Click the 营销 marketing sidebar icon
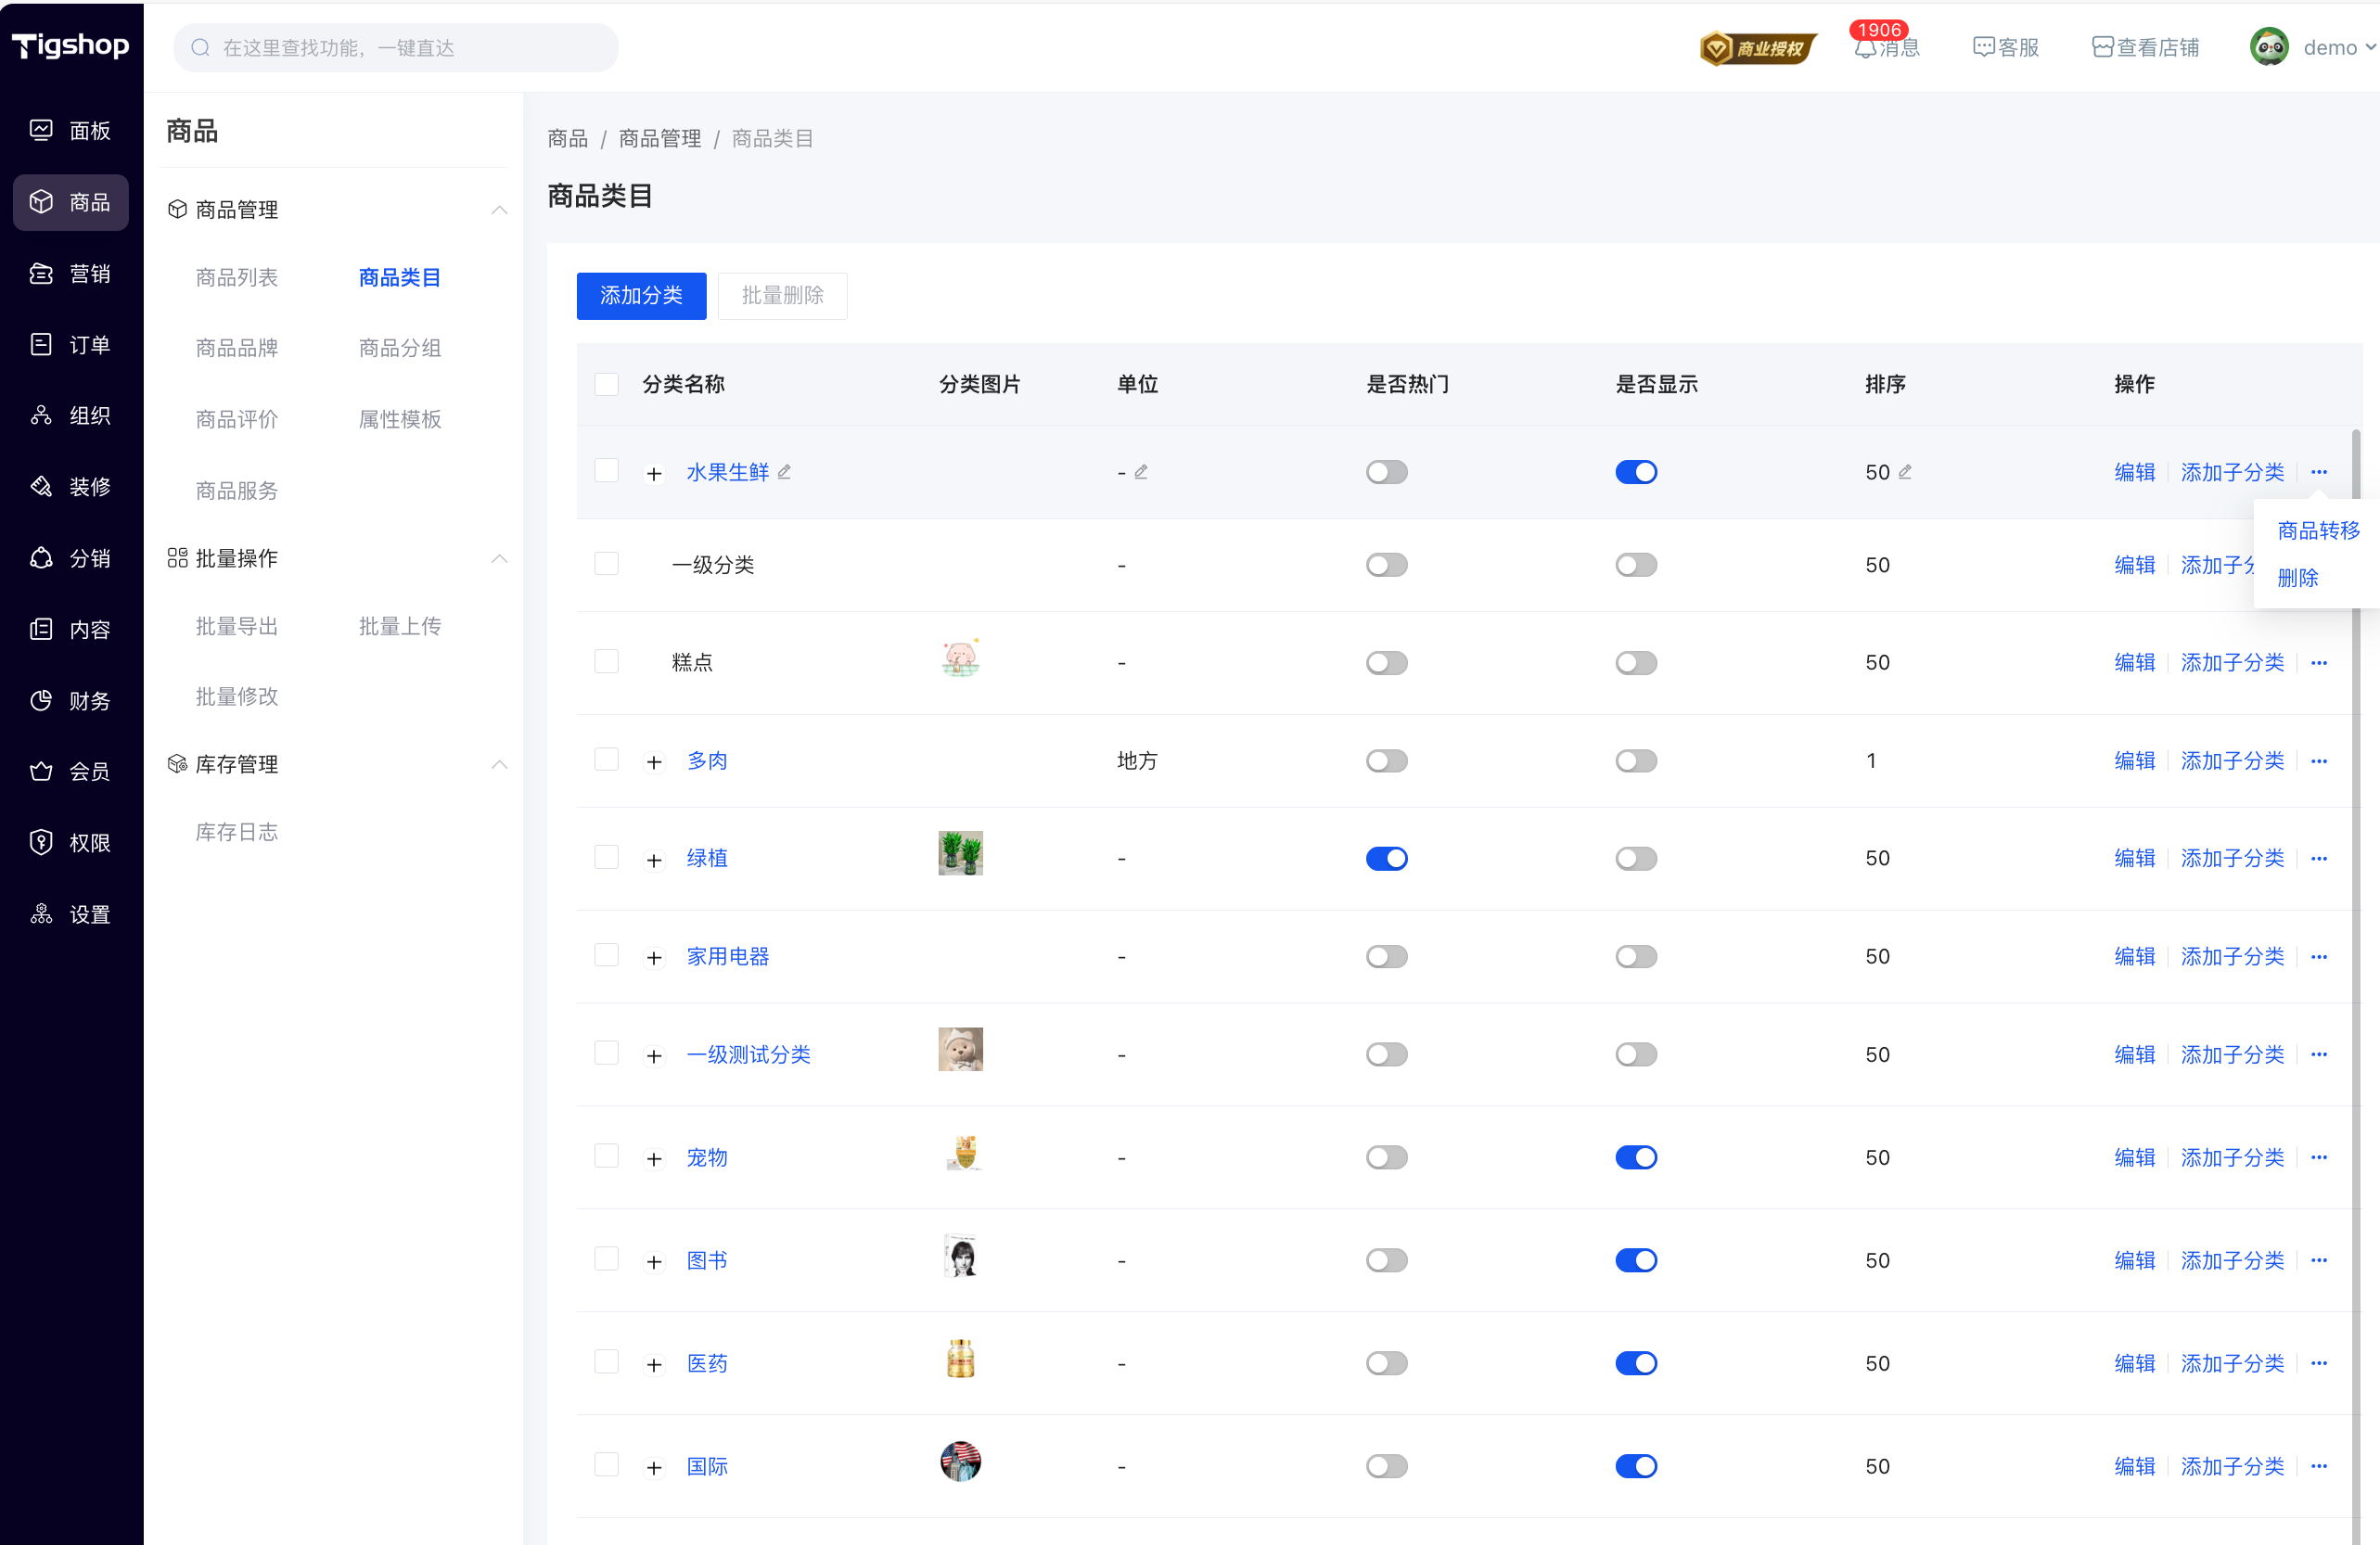The image size is (2380, 1545). click(41, 273)
